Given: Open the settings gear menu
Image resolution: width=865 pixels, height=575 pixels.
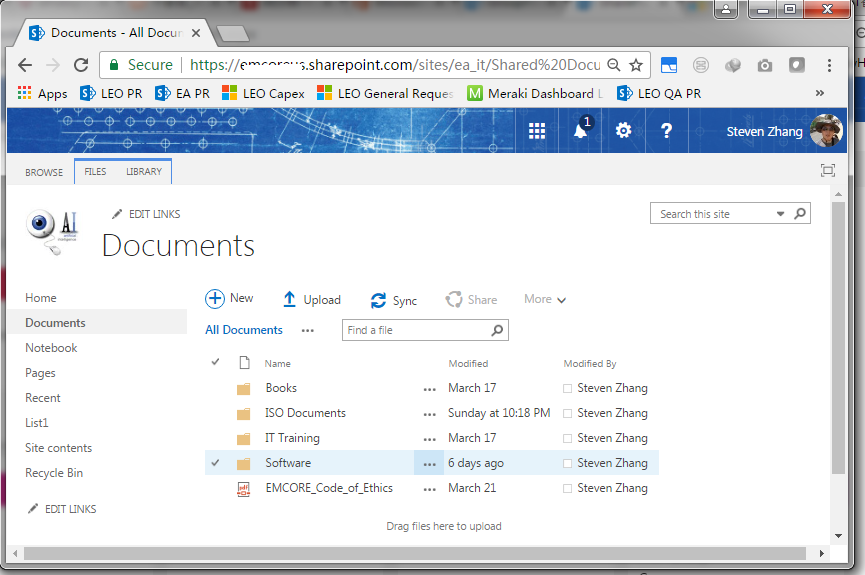Looking at the screenshot, I should [x=623, y=131].
